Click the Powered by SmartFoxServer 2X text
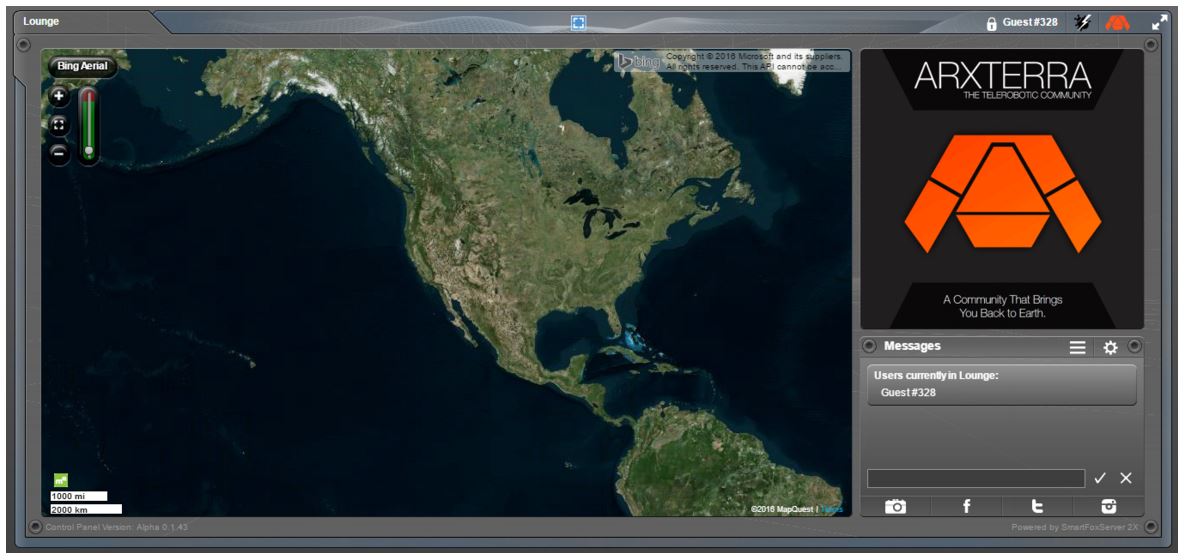This screenshot has width=1185, height=560. tap(1075, 527)
